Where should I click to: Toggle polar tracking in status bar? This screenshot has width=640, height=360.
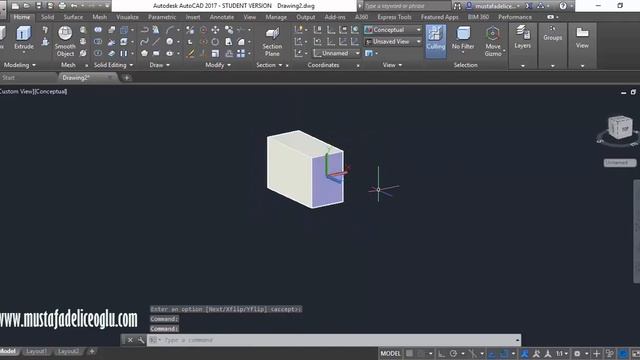coord(453,353)
